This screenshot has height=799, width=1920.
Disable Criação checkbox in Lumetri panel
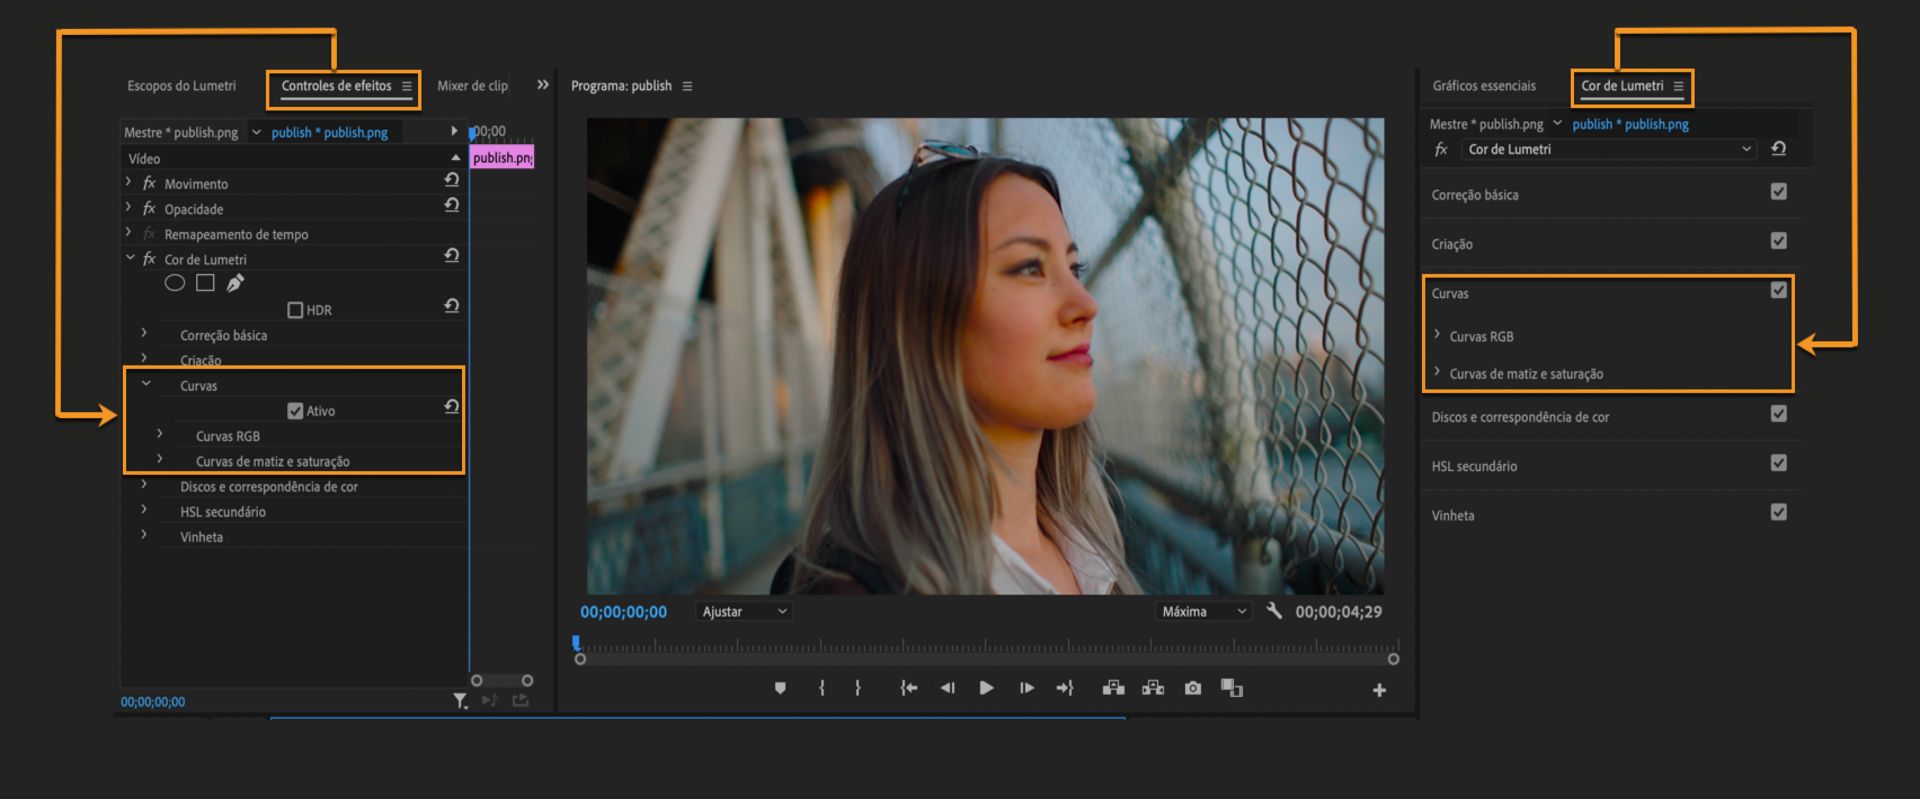coord(1778,240)
